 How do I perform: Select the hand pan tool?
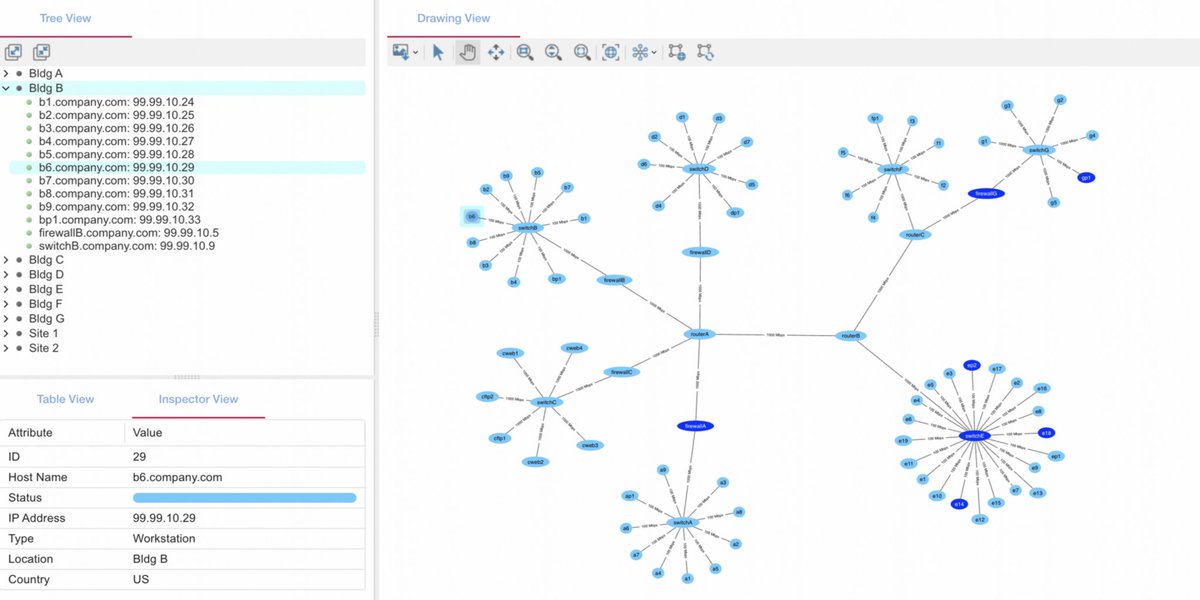(467, 52)
